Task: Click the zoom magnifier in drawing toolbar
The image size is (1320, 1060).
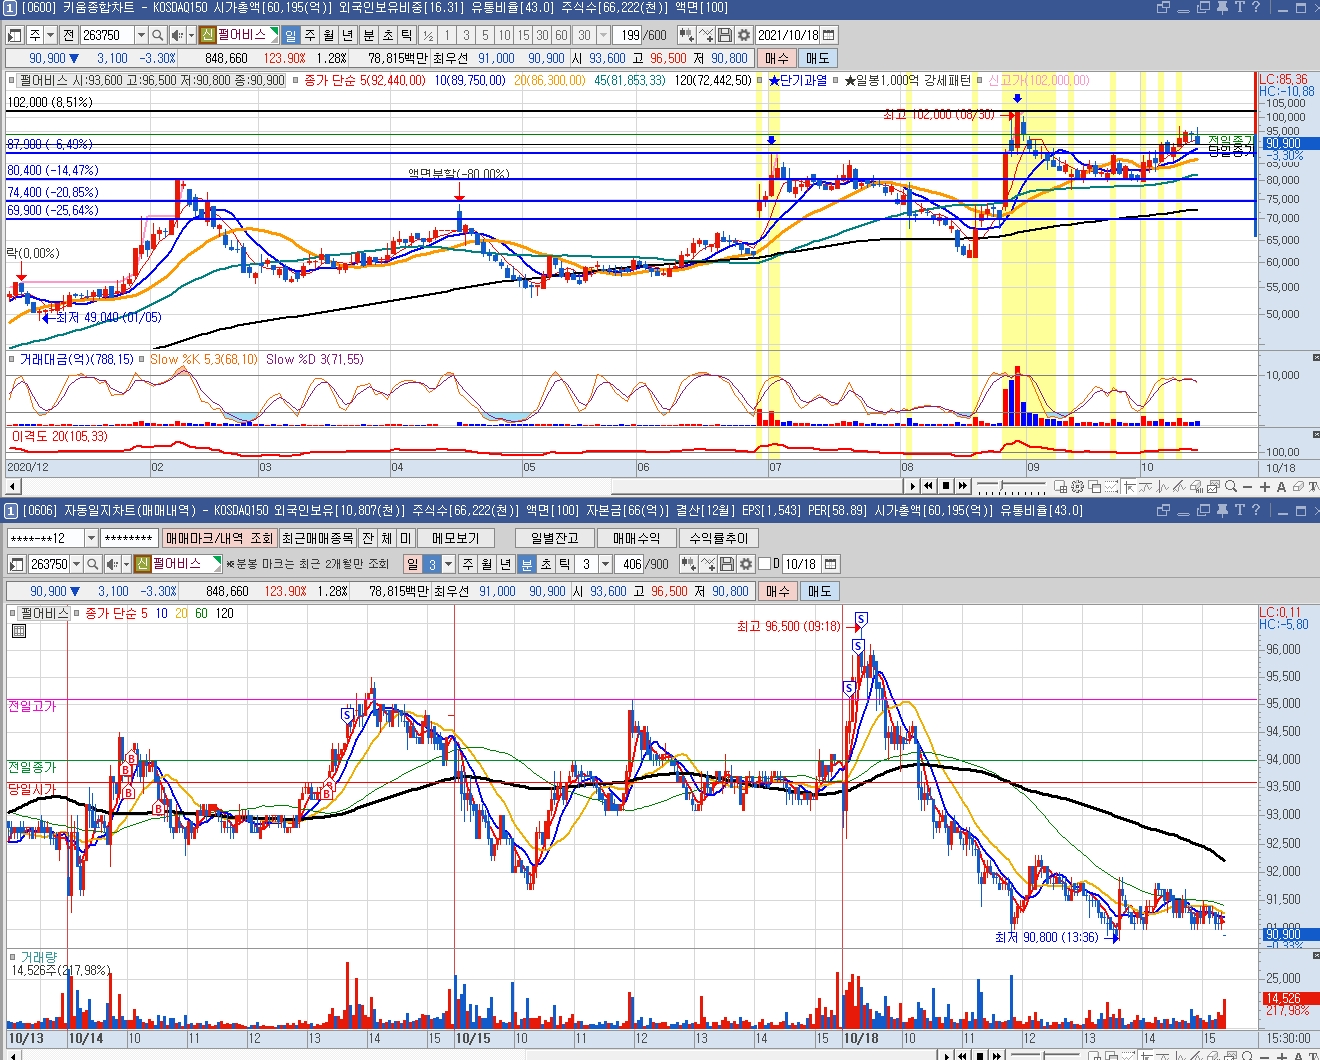Action: [x=1231, y=486]
